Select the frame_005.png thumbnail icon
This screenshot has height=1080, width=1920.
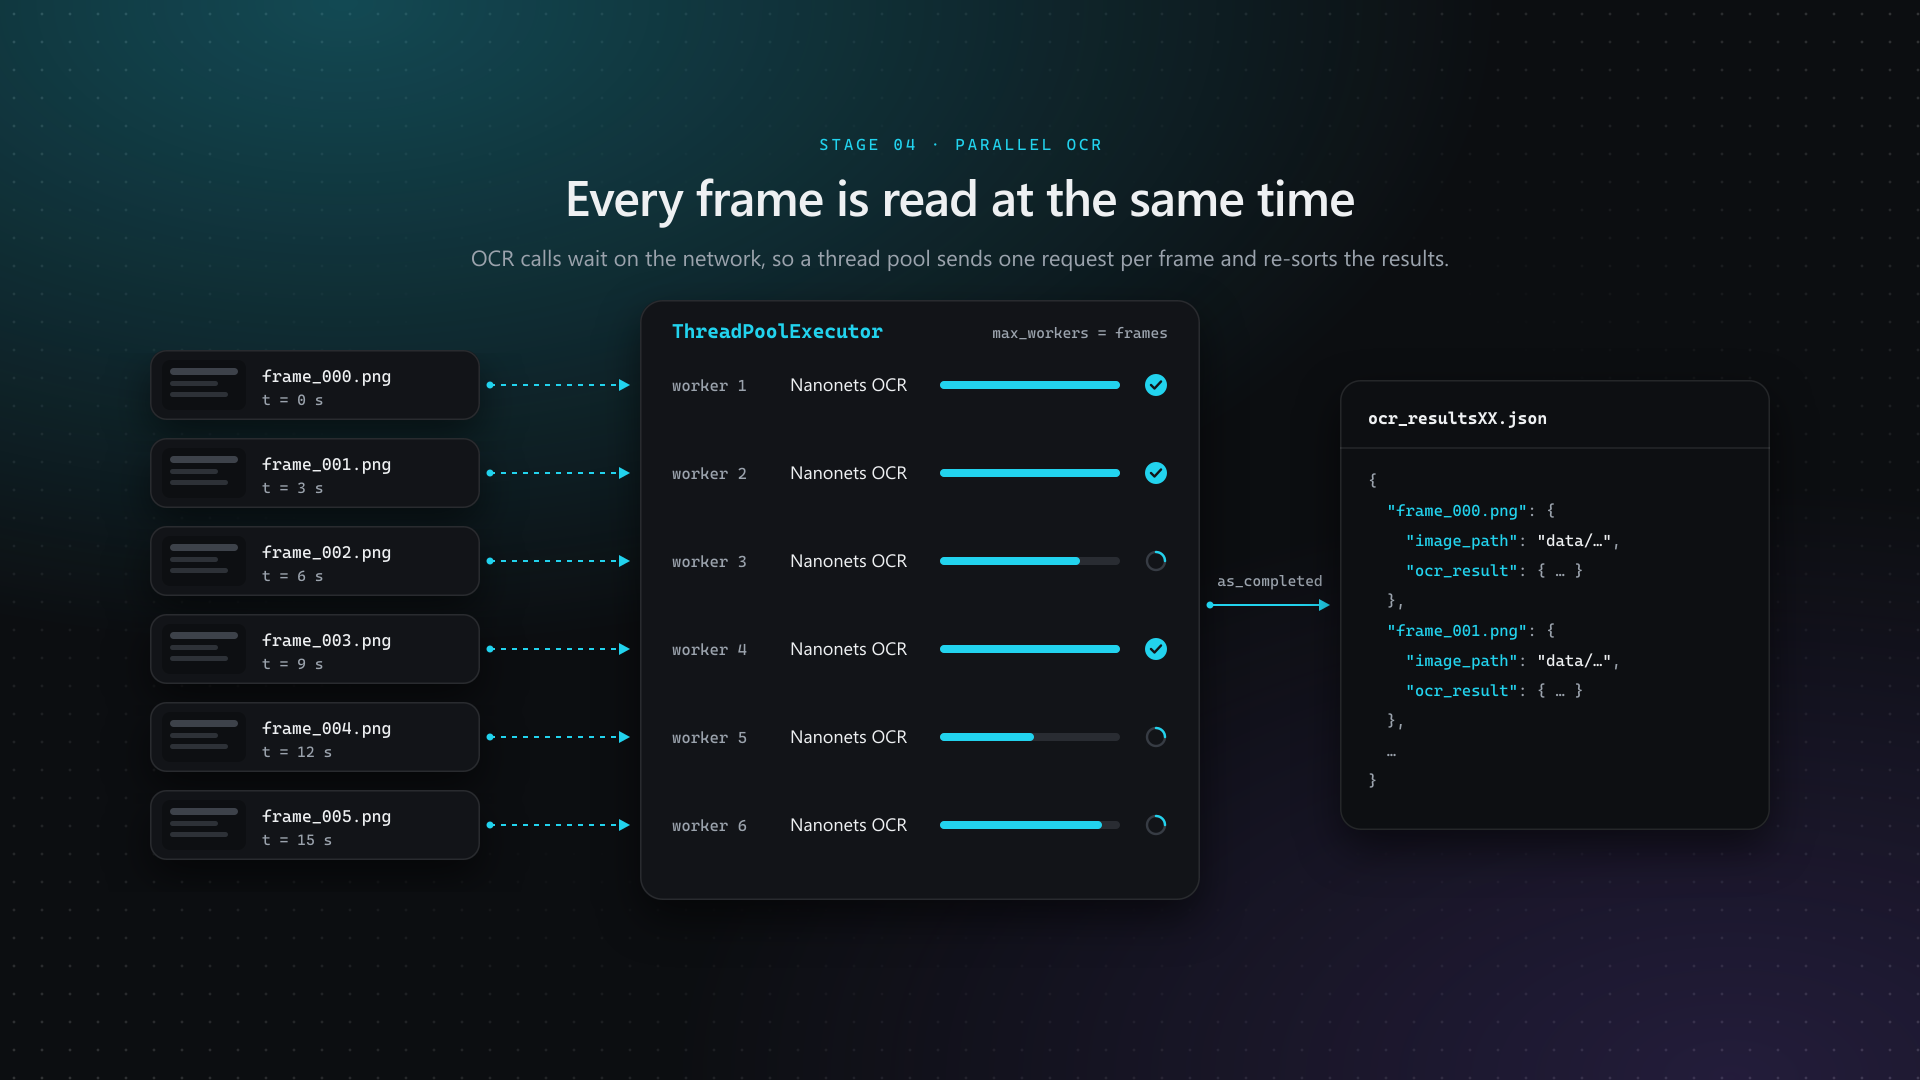204,825
